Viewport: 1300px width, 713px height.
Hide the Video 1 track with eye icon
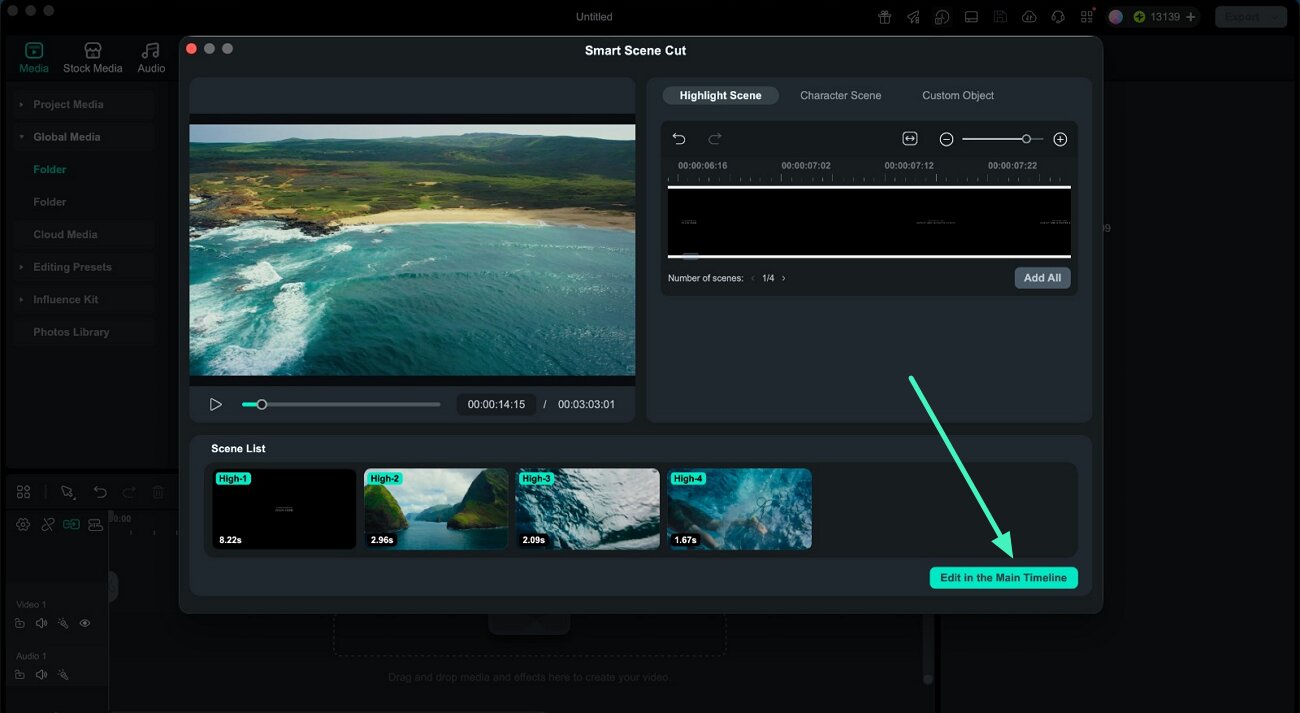tap(85, 623)
